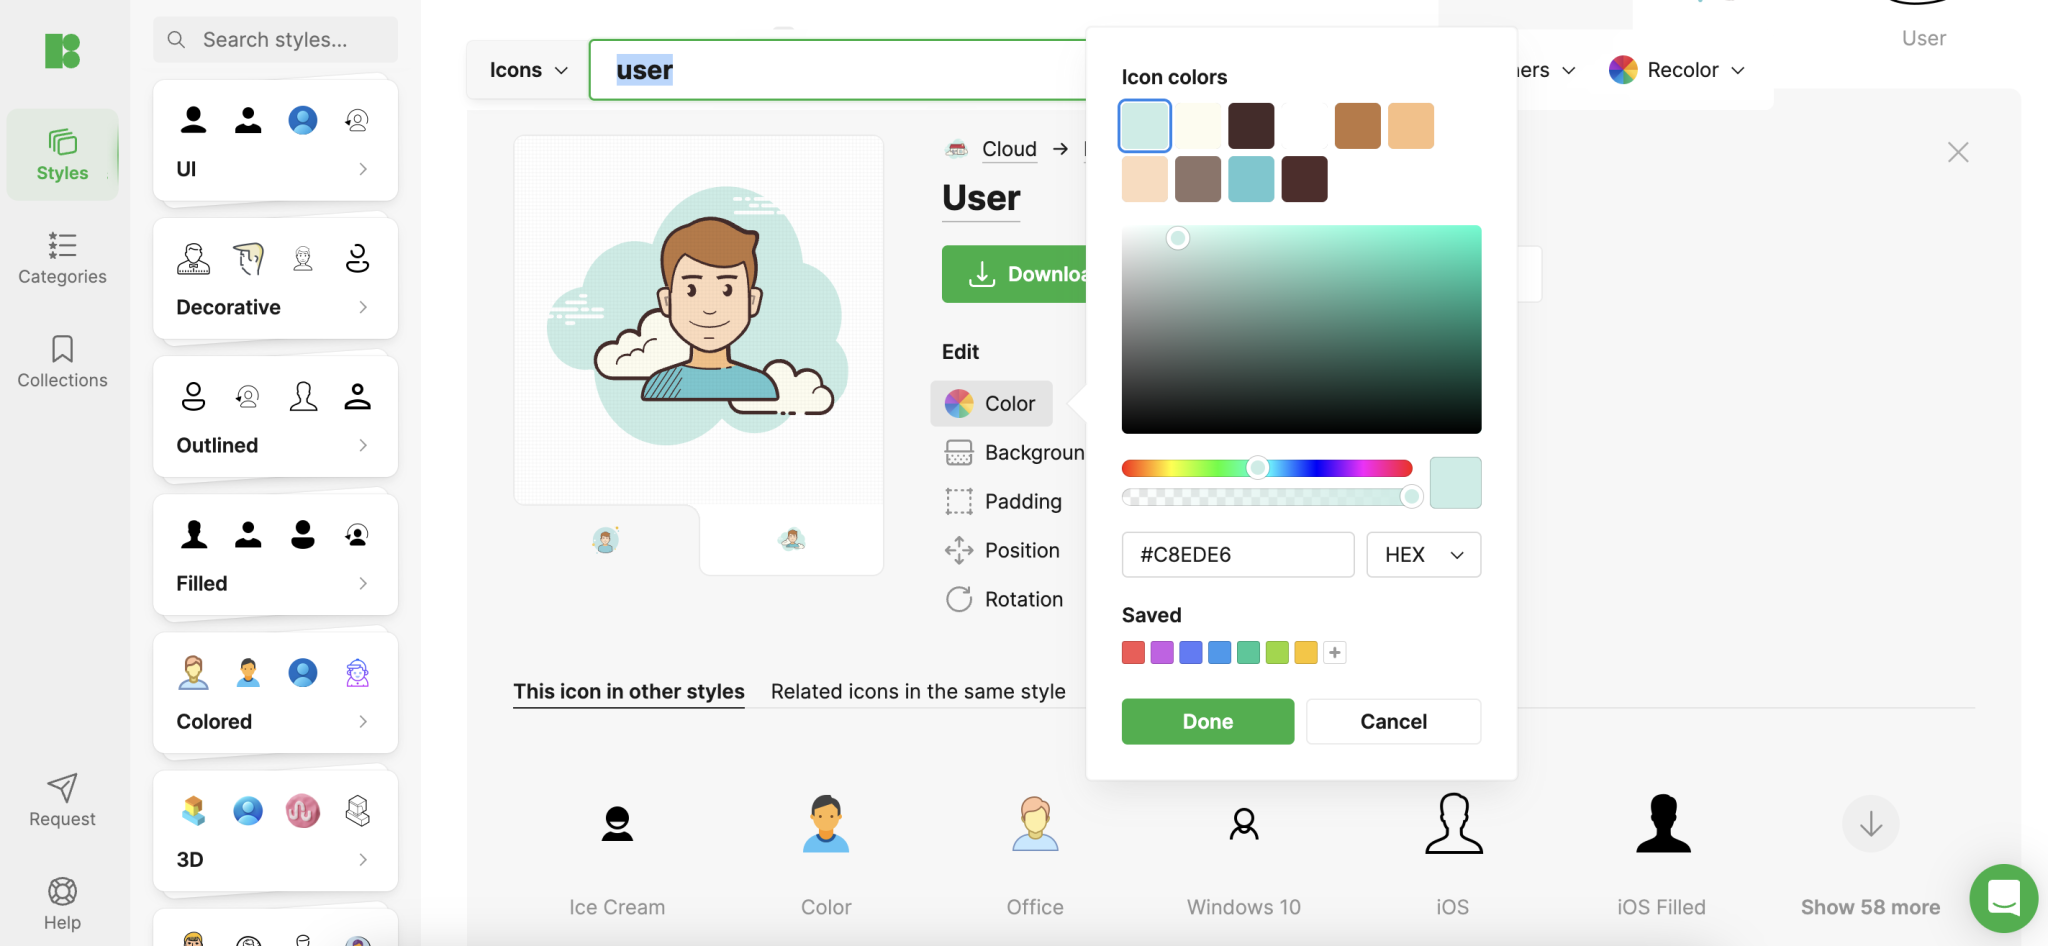Select the red saved color swatch

[x=1132, y=651]
